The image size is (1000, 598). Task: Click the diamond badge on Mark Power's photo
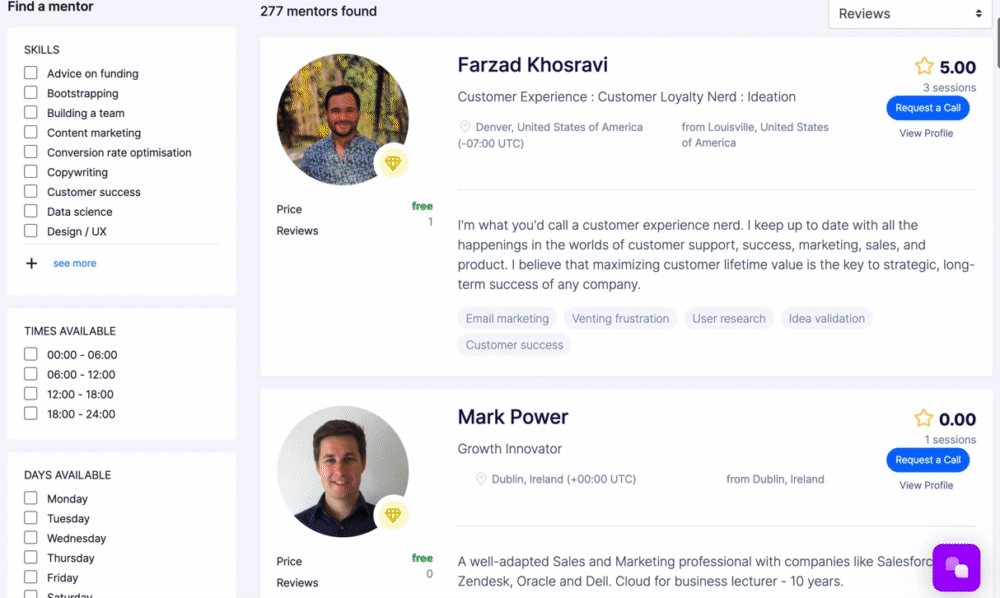[392, 515]
